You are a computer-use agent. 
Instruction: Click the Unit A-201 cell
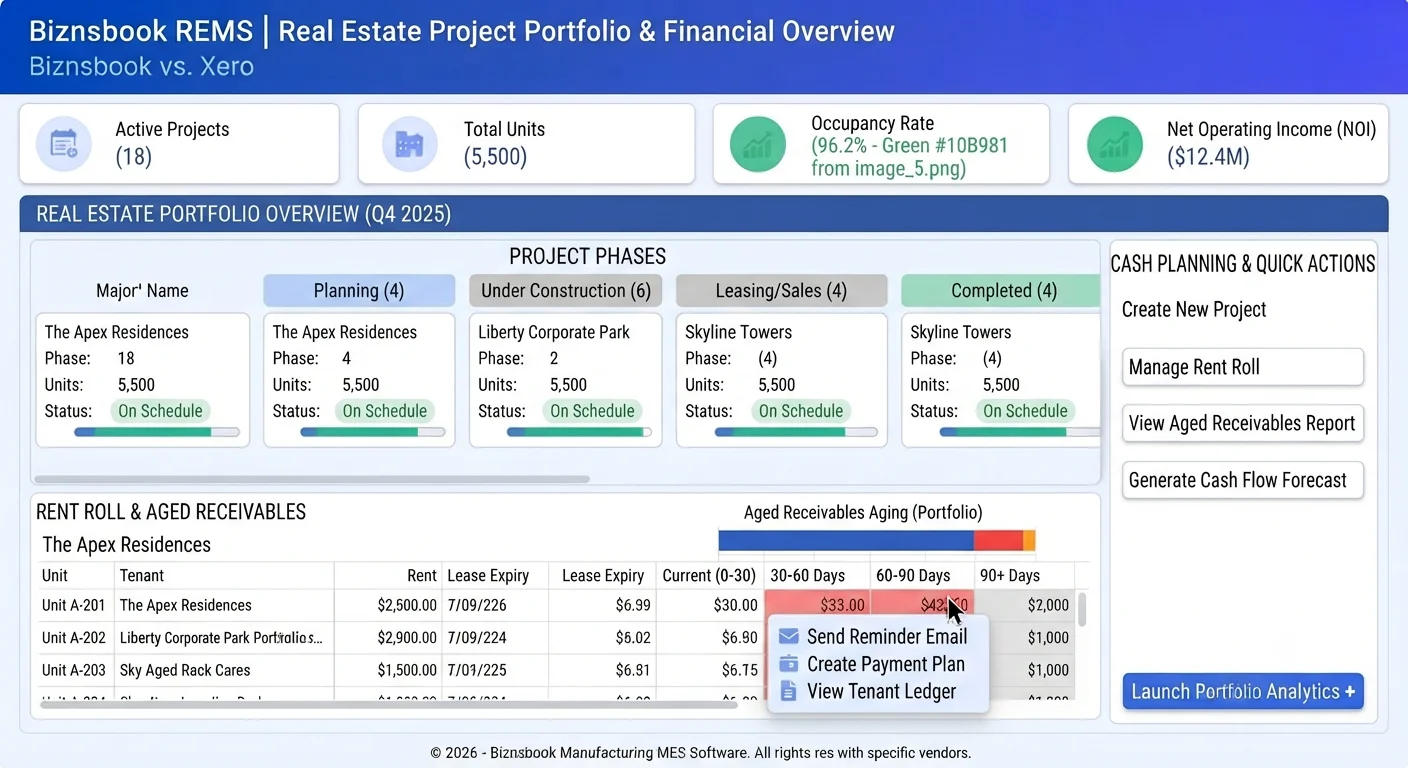point(75,605)
